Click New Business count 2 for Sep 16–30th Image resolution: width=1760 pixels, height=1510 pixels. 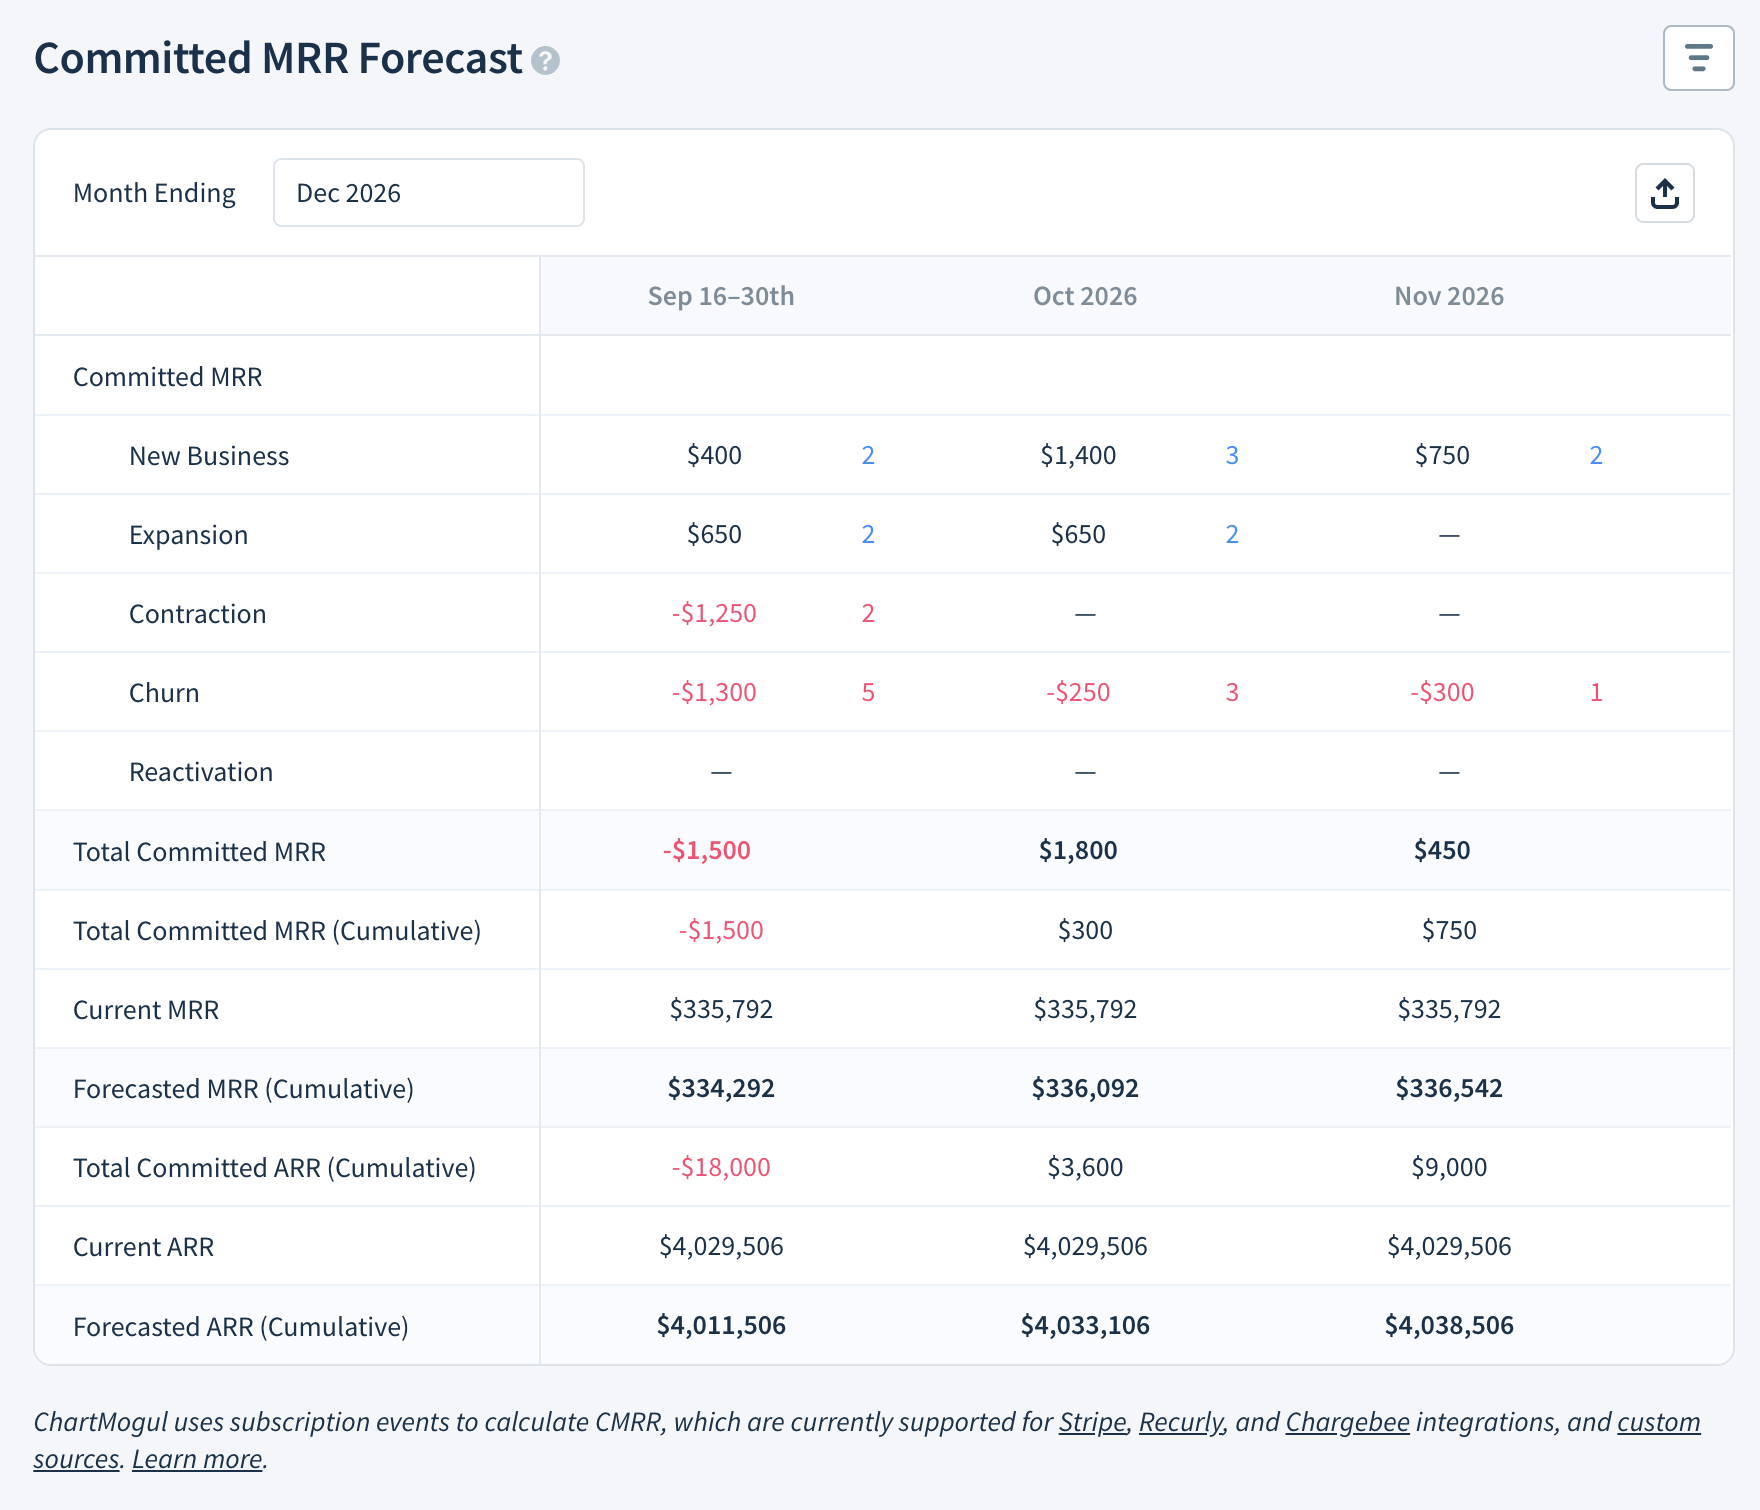[868, 455]
